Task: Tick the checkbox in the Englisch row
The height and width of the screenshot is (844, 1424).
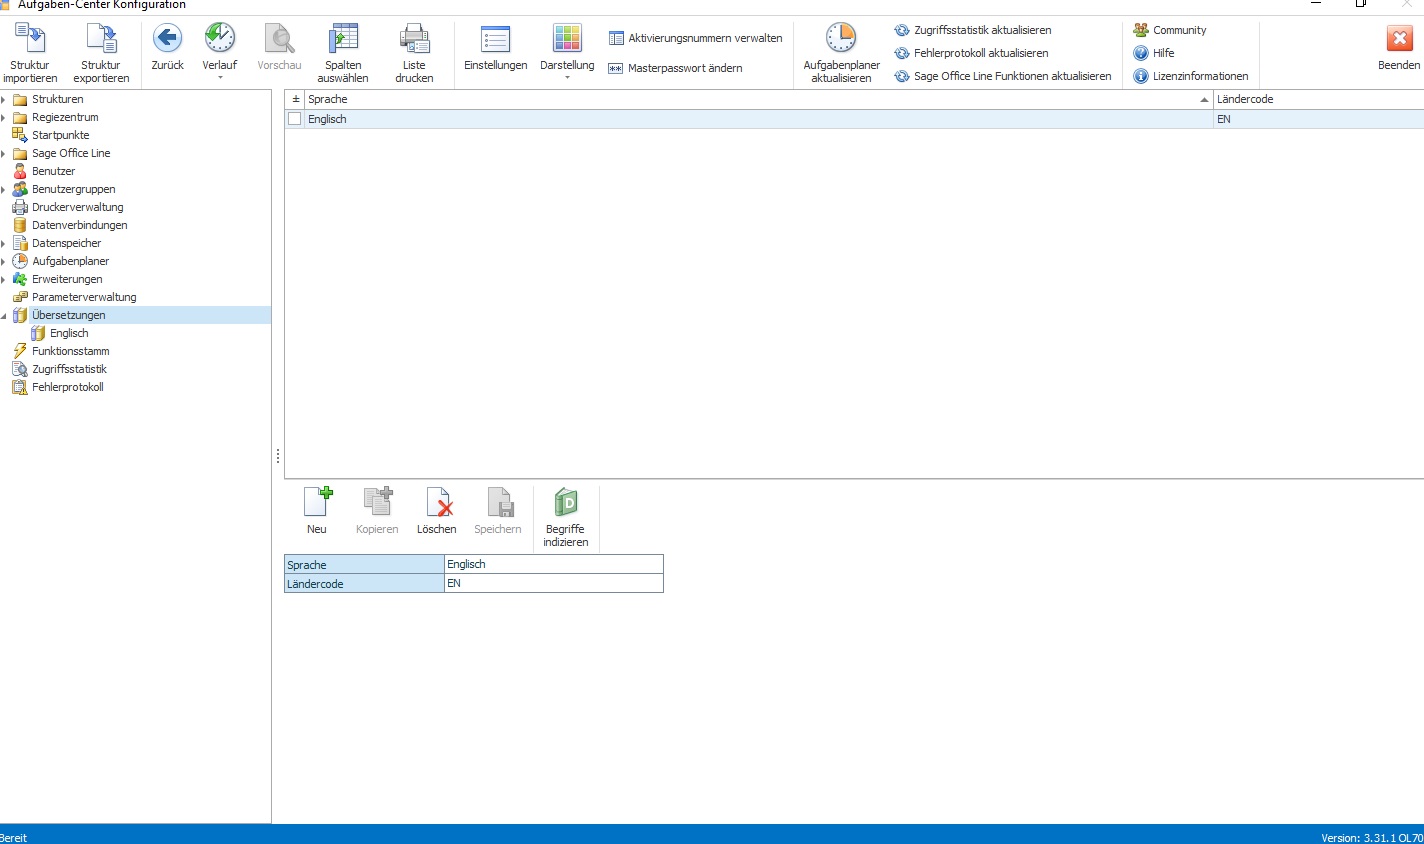Action: [294, 119]
